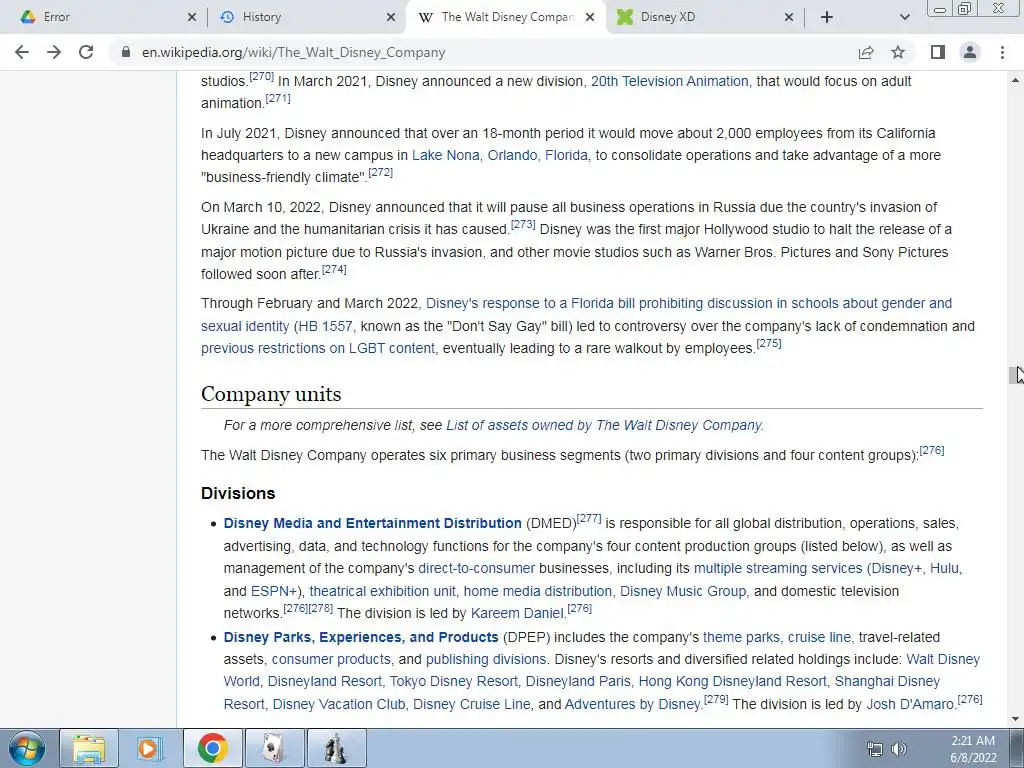Open Disney Media and Entertainment Distribution link
Screen dimensions: 1024x768
[372, 524]
